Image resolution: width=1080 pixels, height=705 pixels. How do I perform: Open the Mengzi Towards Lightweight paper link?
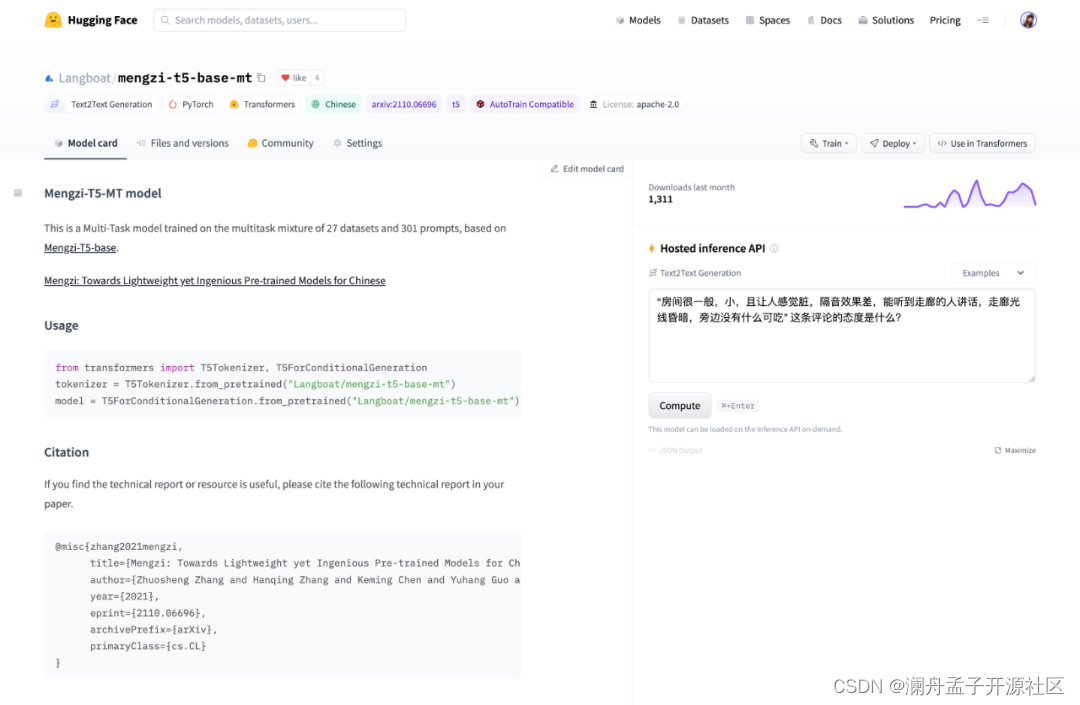(x=215, y=281)
